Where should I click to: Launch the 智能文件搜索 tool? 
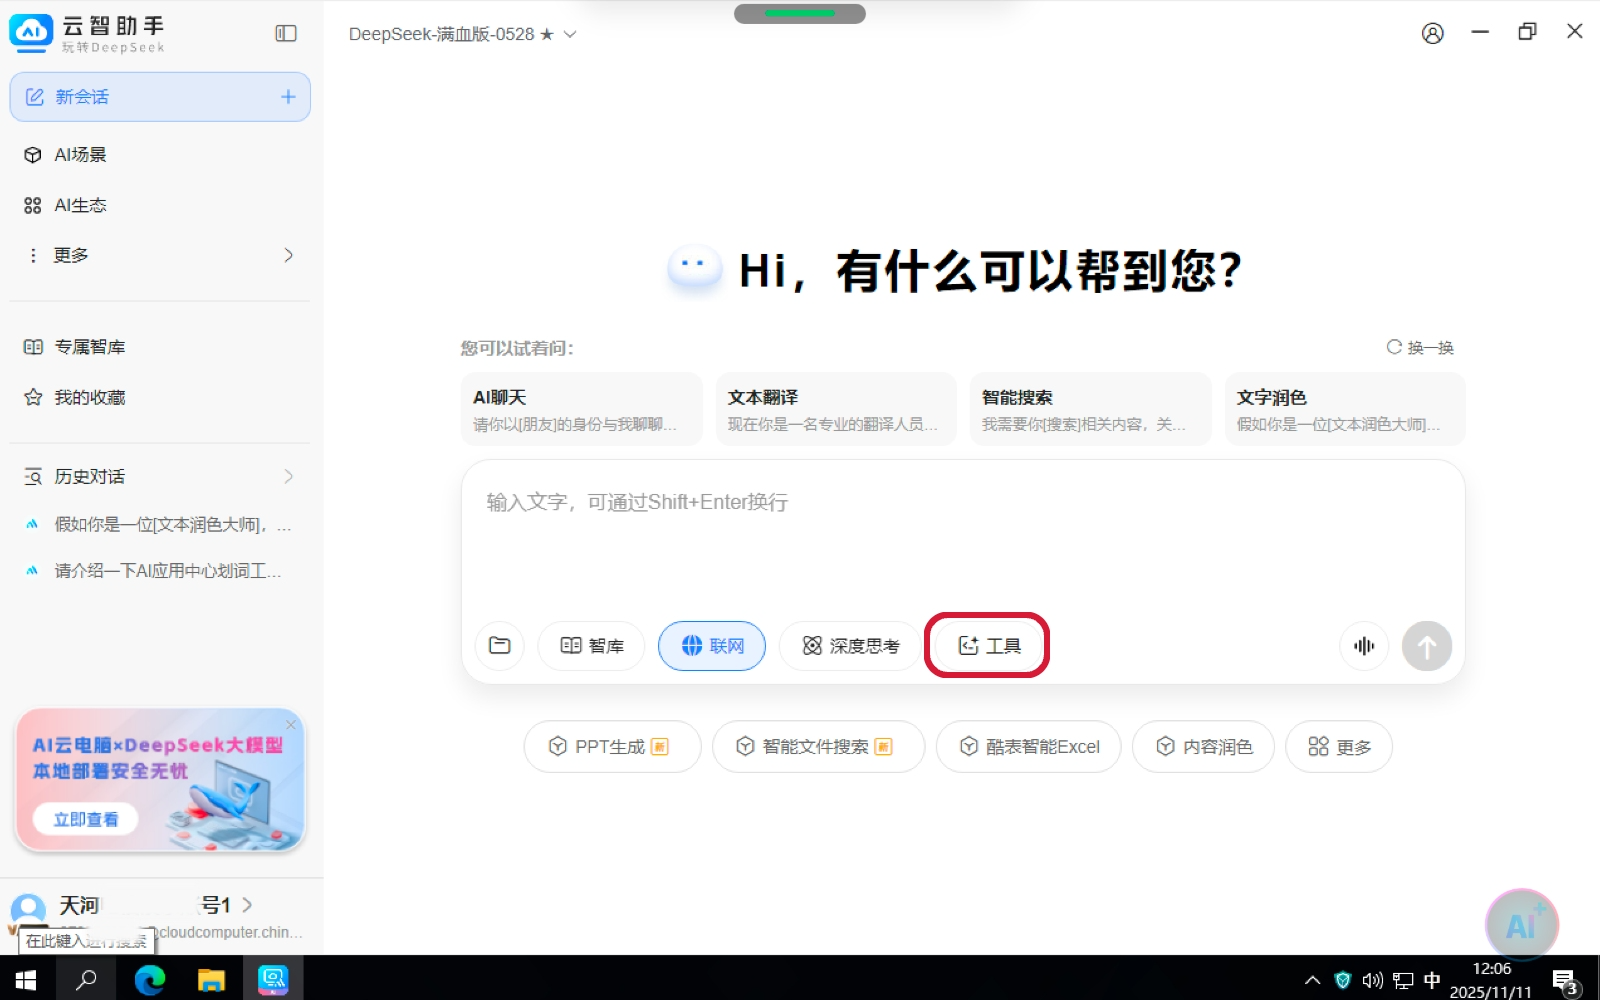(818, 747)
